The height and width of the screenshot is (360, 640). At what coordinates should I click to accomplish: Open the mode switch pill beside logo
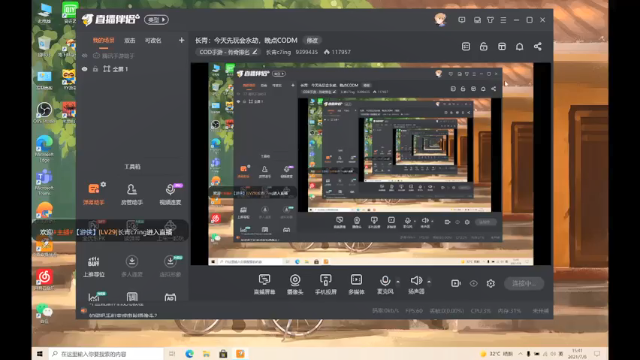(x=156, y=20)
